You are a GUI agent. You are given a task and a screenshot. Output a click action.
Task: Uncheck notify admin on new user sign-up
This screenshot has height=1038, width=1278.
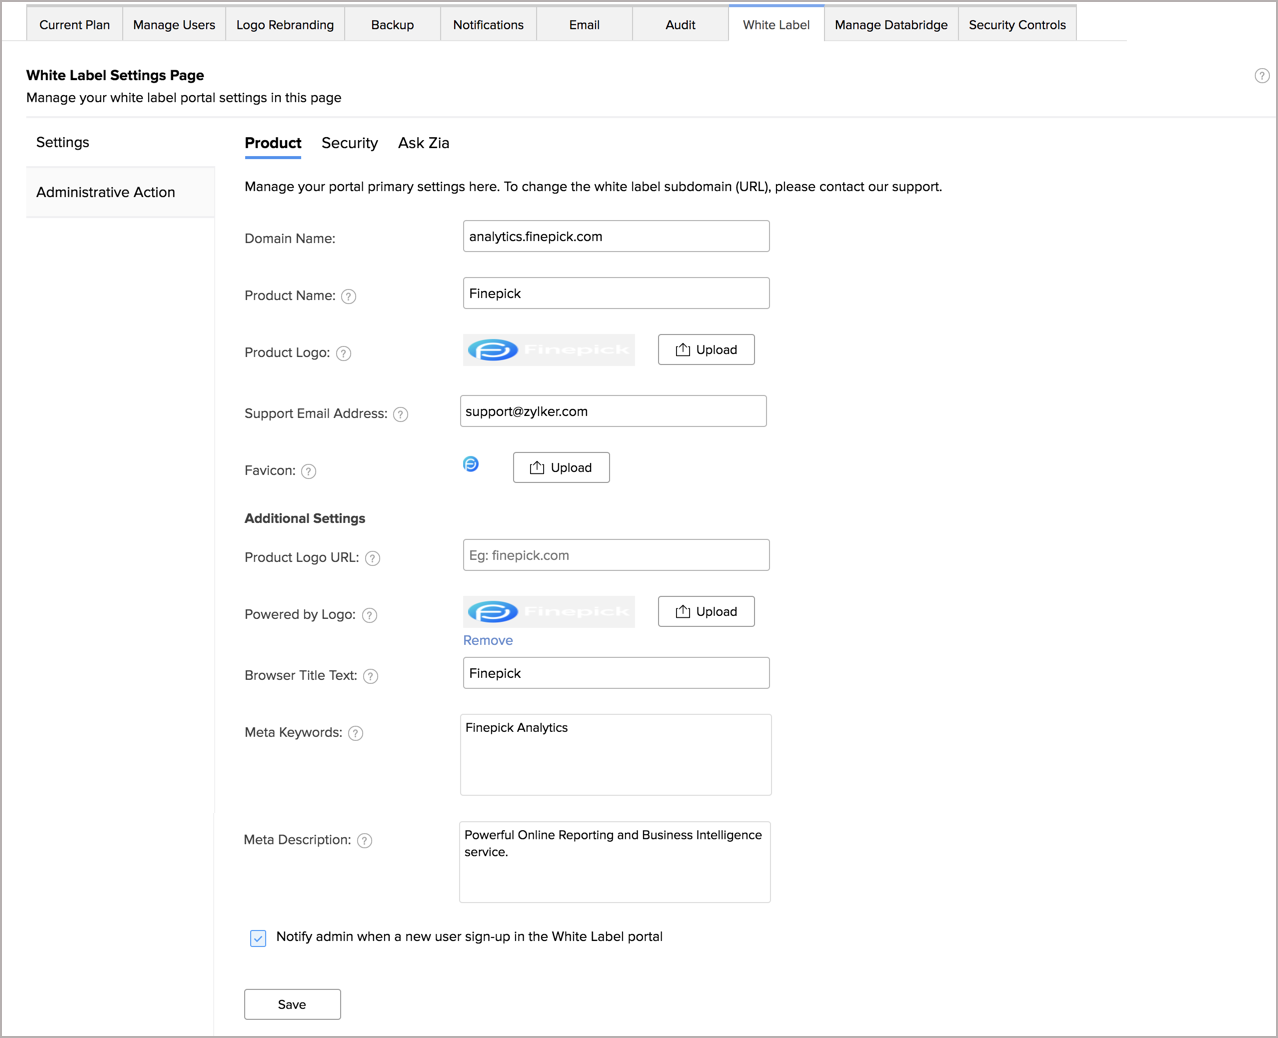click(x=258, y=937)
